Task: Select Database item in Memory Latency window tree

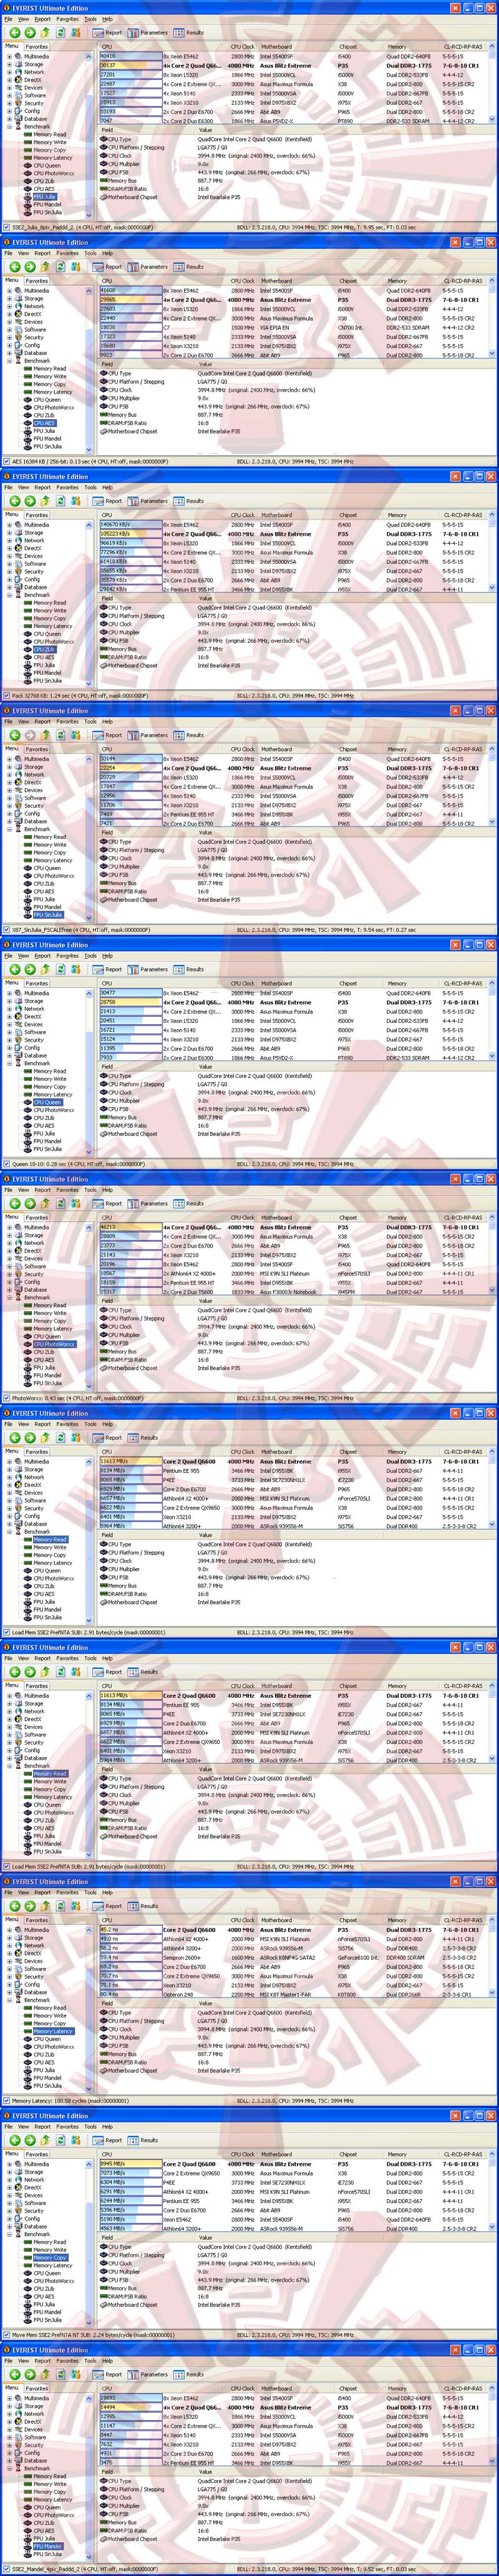Action: coord(35,1992)
